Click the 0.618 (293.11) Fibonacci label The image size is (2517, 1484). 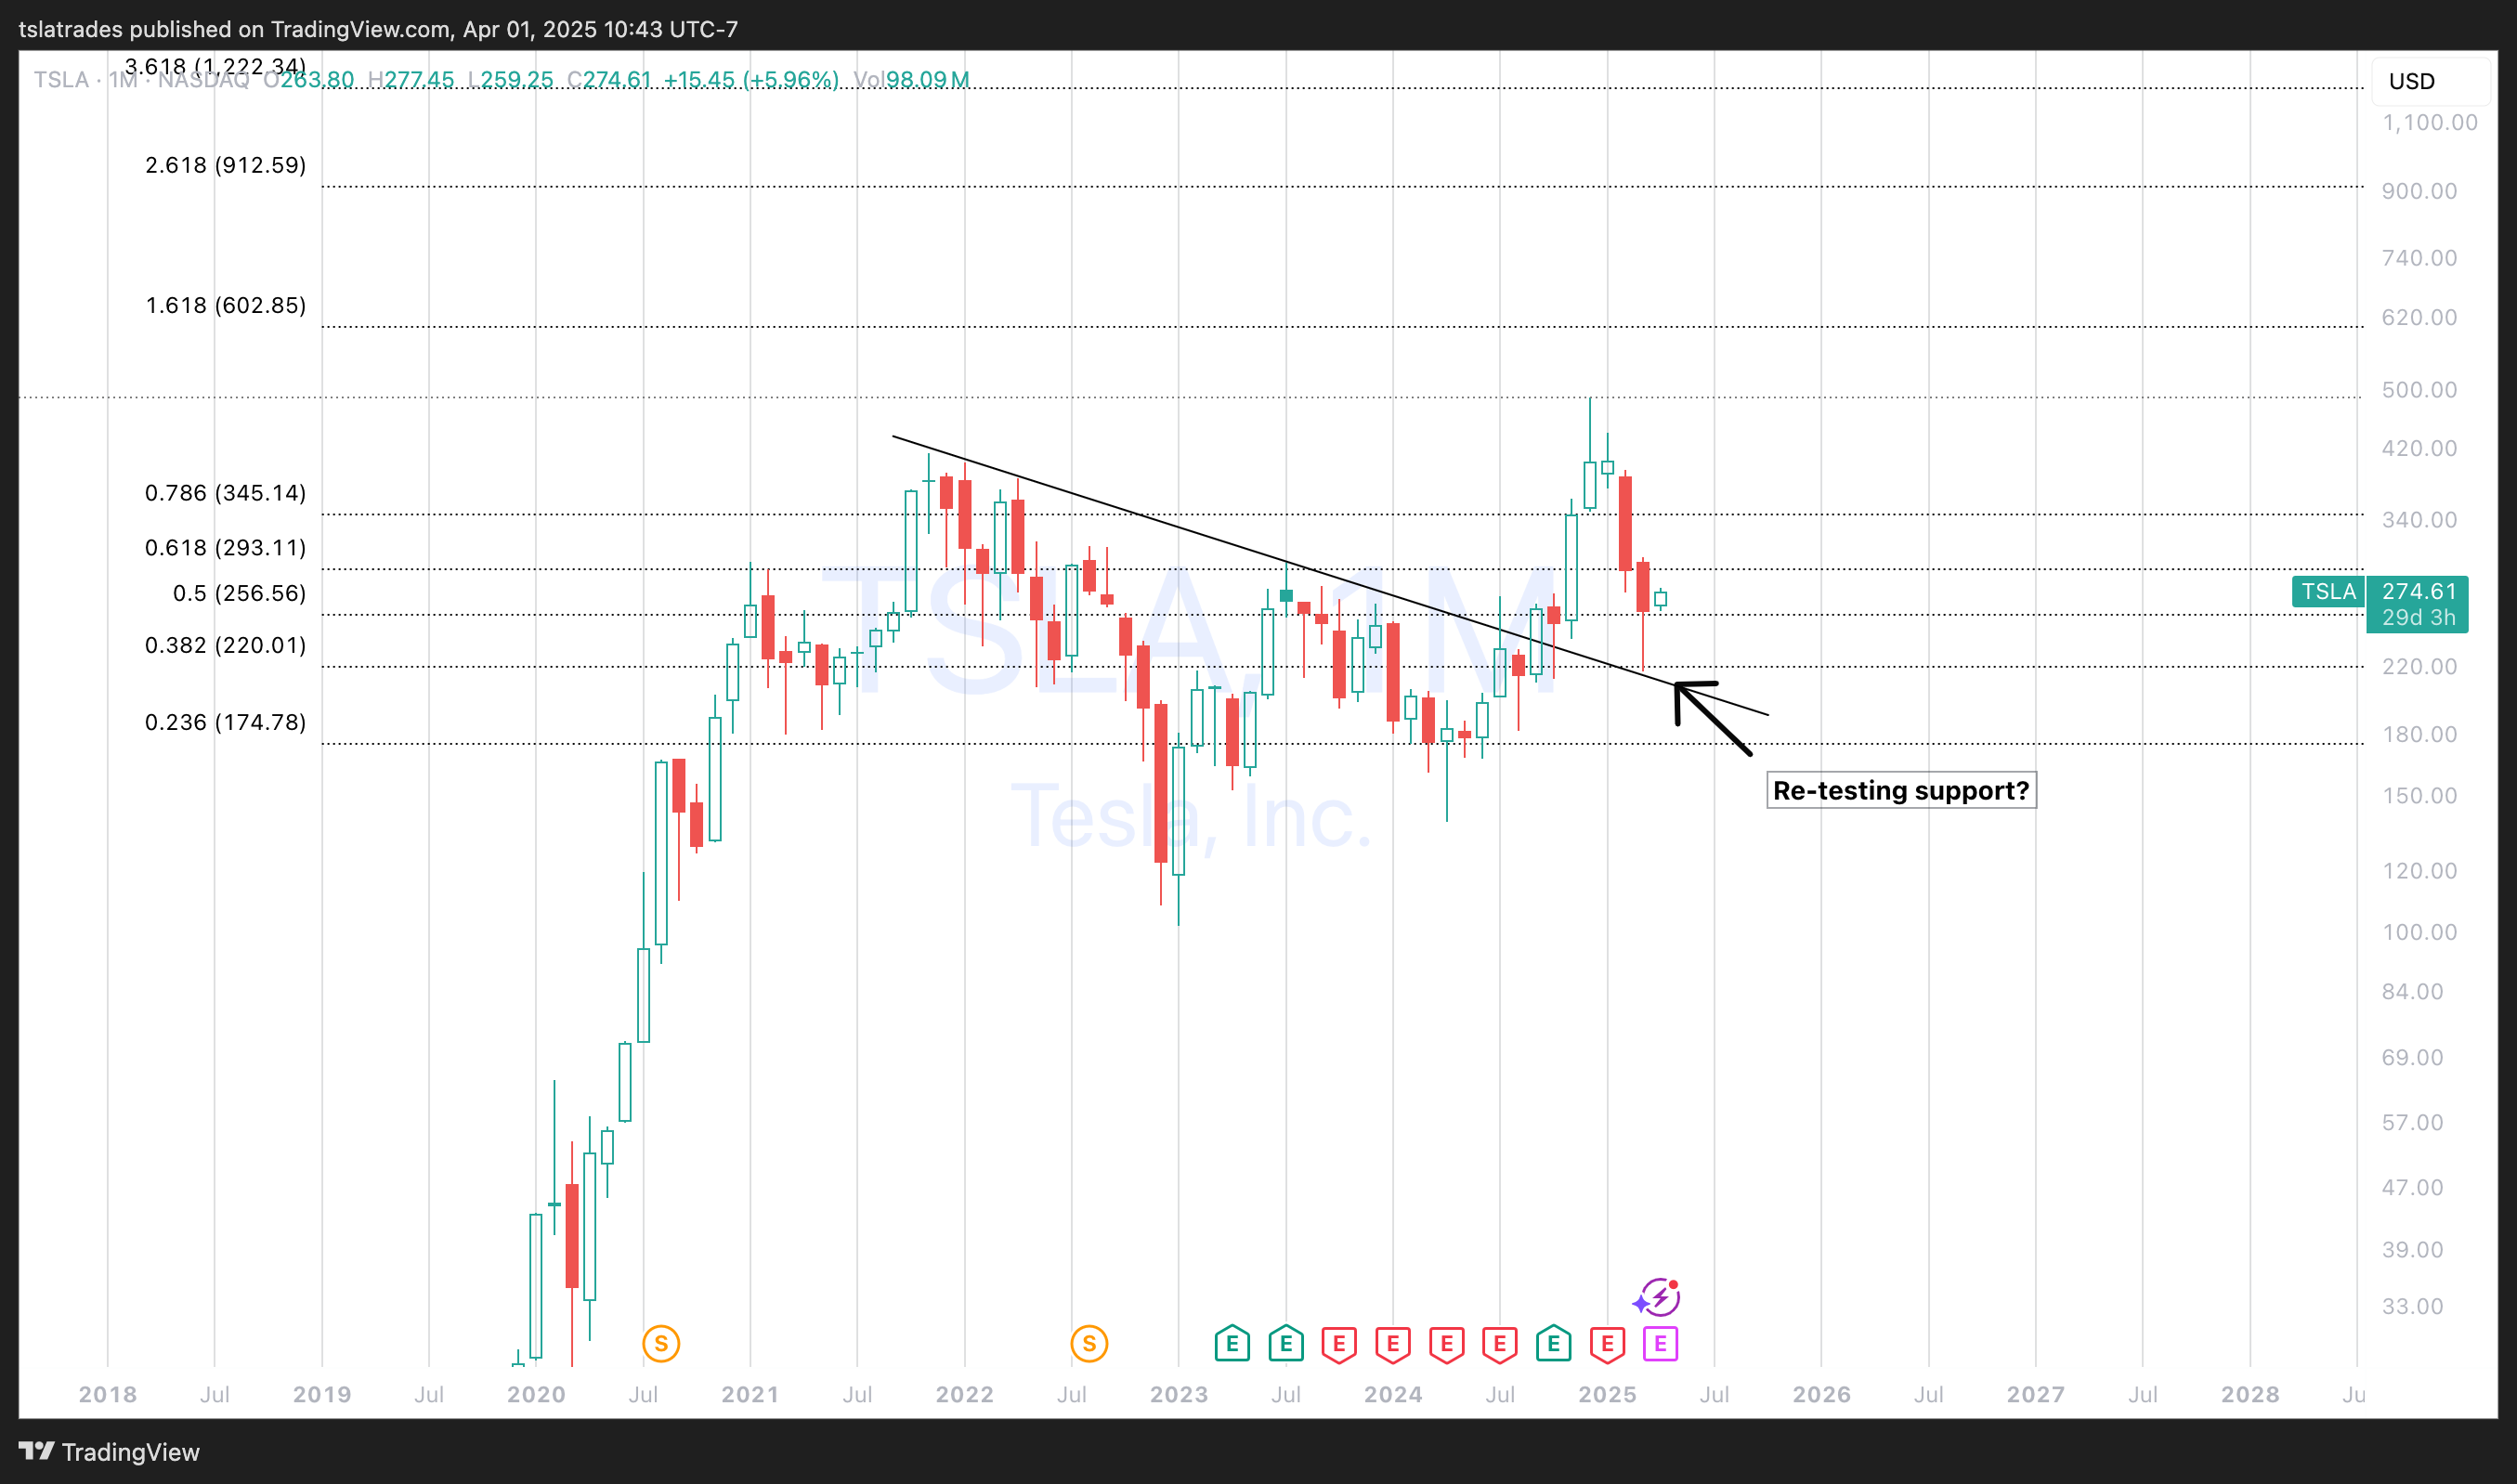pos(225,547)
